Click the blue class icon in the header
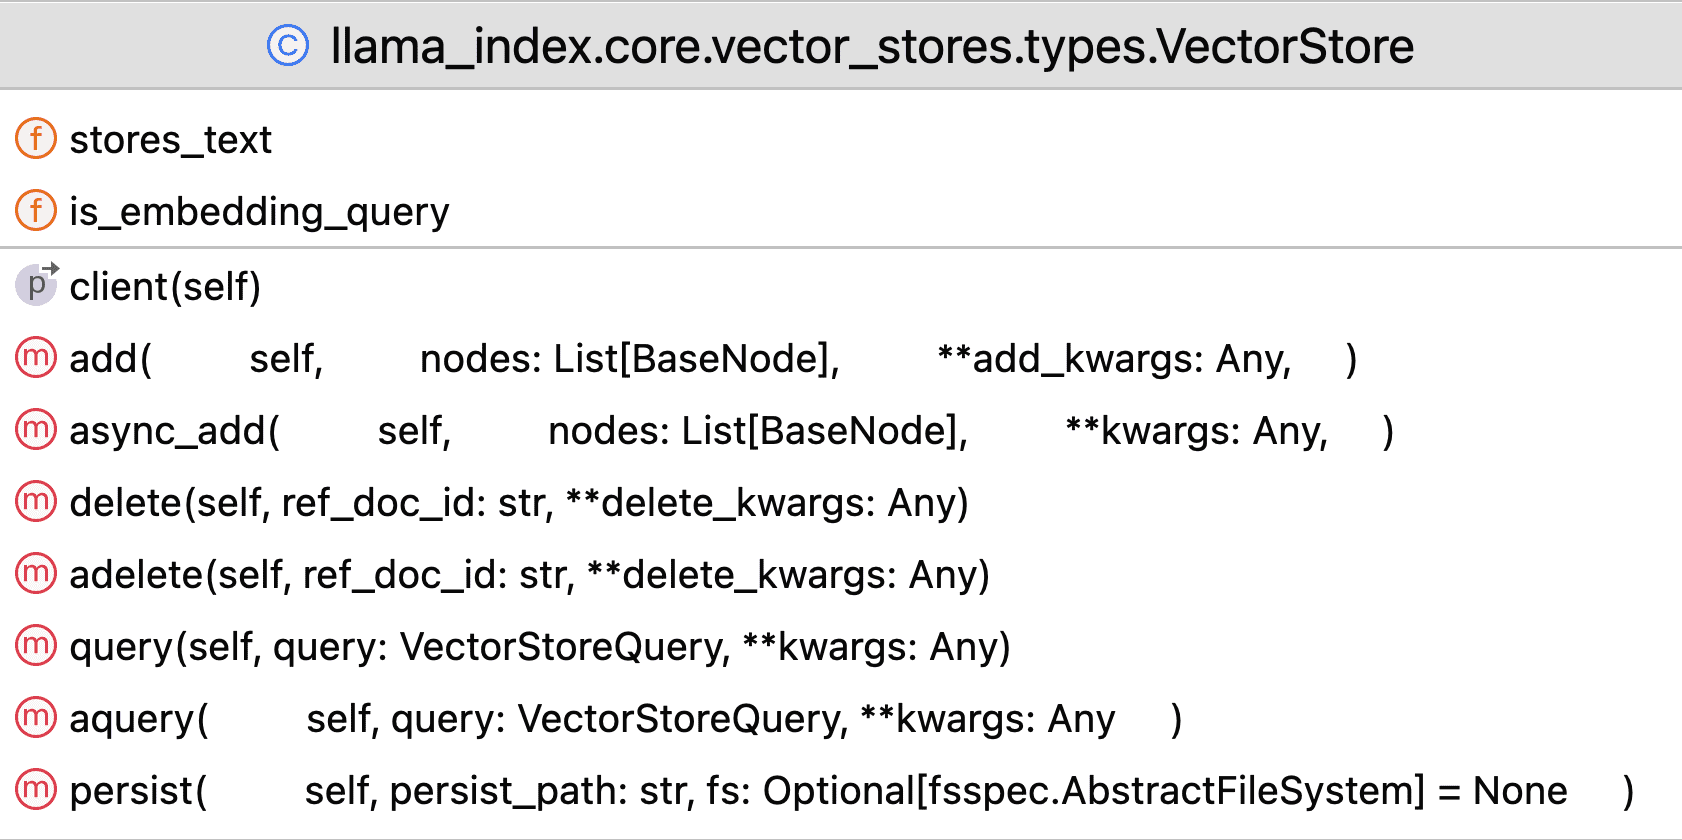The image size is (1682, 840). [288, 46]
